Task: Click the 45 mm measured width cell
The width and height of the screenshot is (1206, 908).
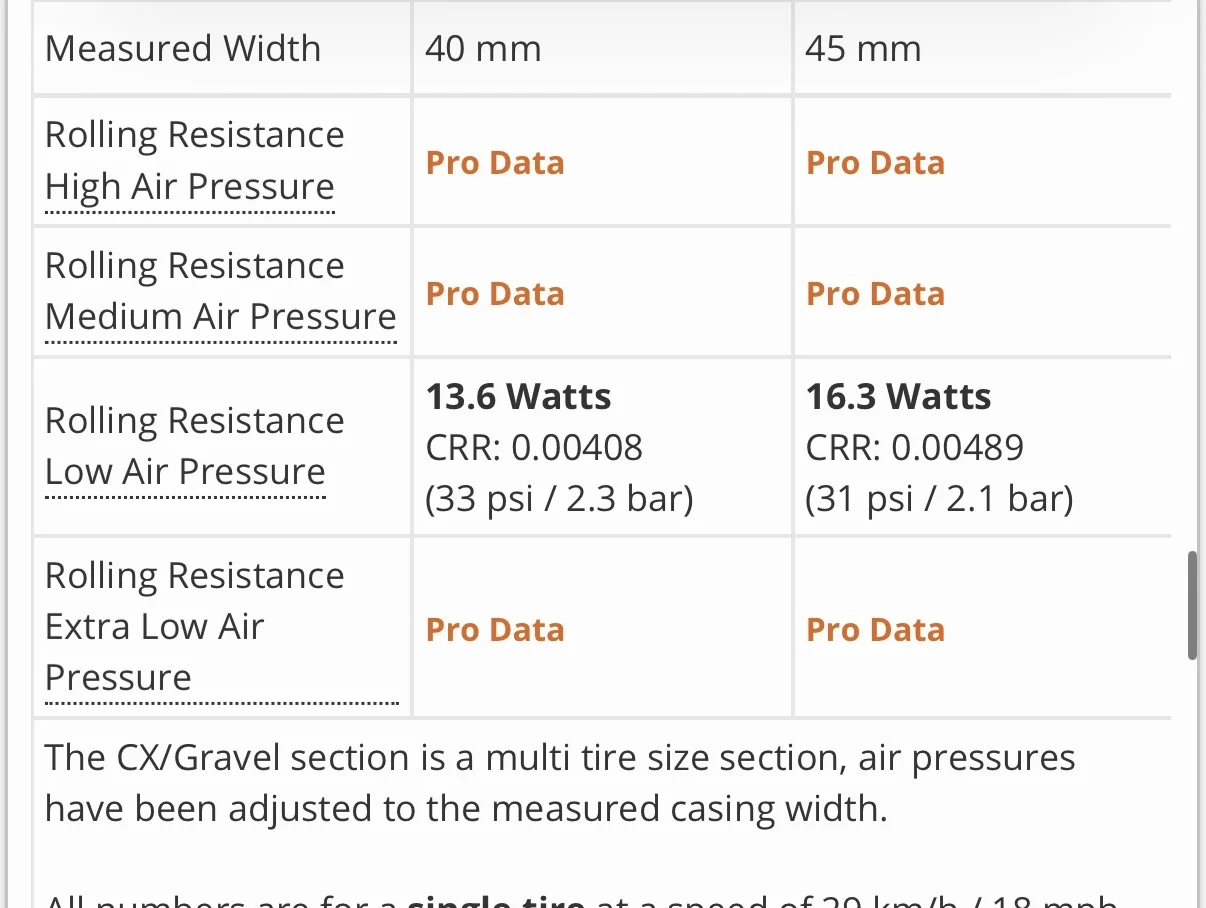Action: click(863, 49)
